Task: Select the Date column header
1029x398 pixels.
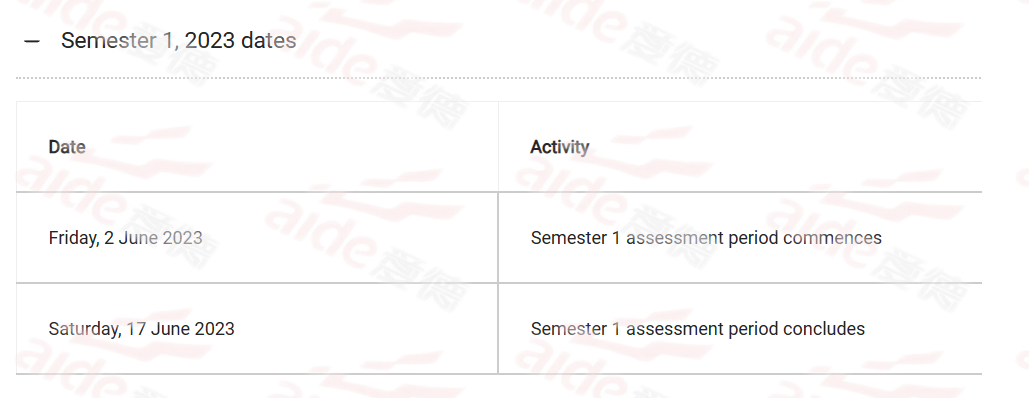Action: (67, 147)
